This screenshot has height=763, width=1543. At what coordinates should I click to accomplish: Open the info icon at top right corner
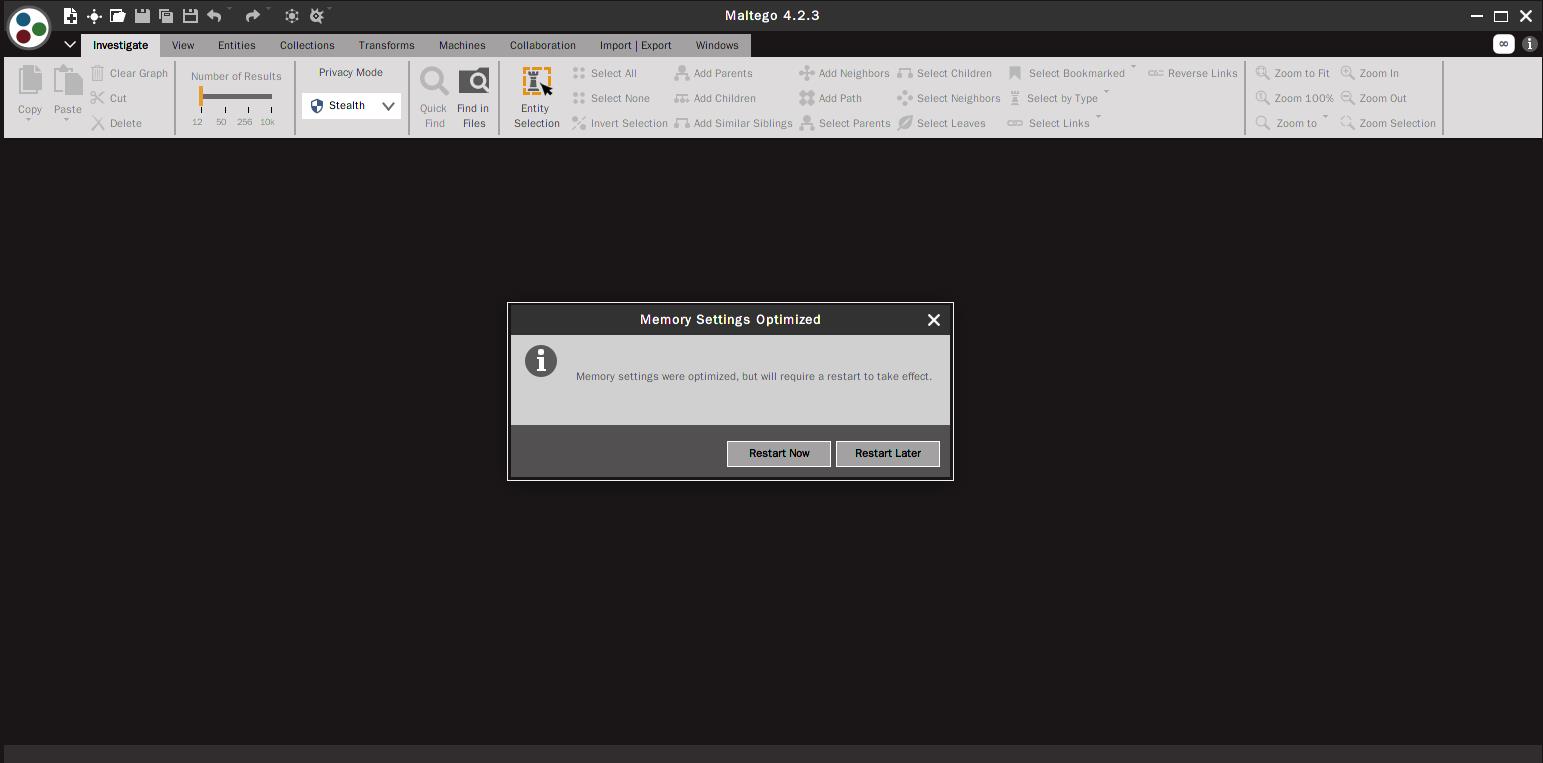pyautogui.click(x=1530, y=44)
